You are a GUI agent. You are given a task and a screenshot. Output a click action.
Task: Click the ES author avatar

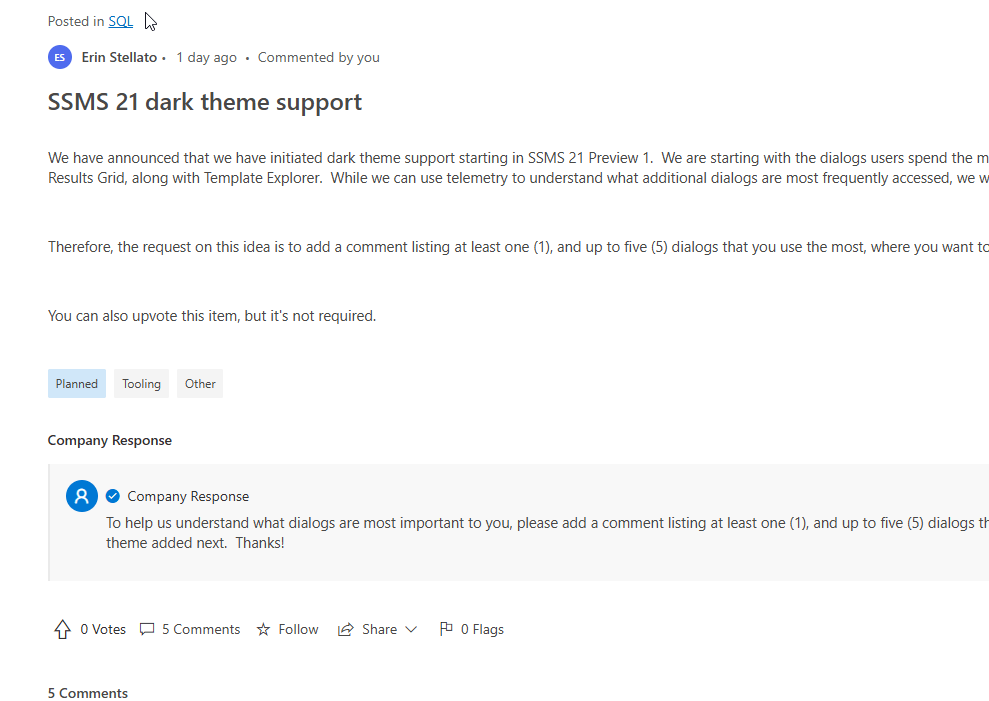pos(60,57)
